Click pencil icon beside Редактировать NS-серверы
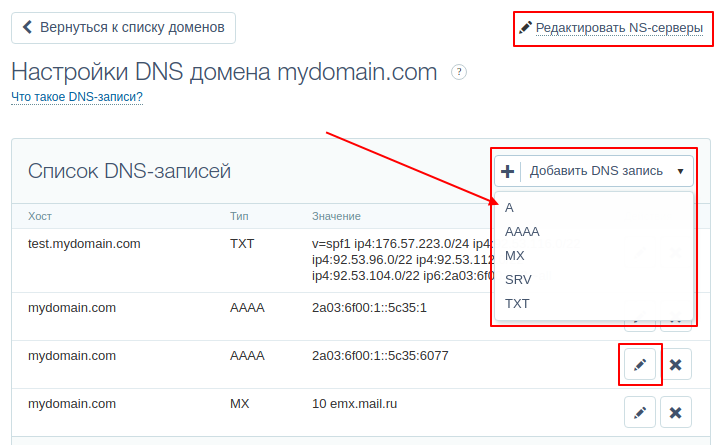 tap(526, 28)
